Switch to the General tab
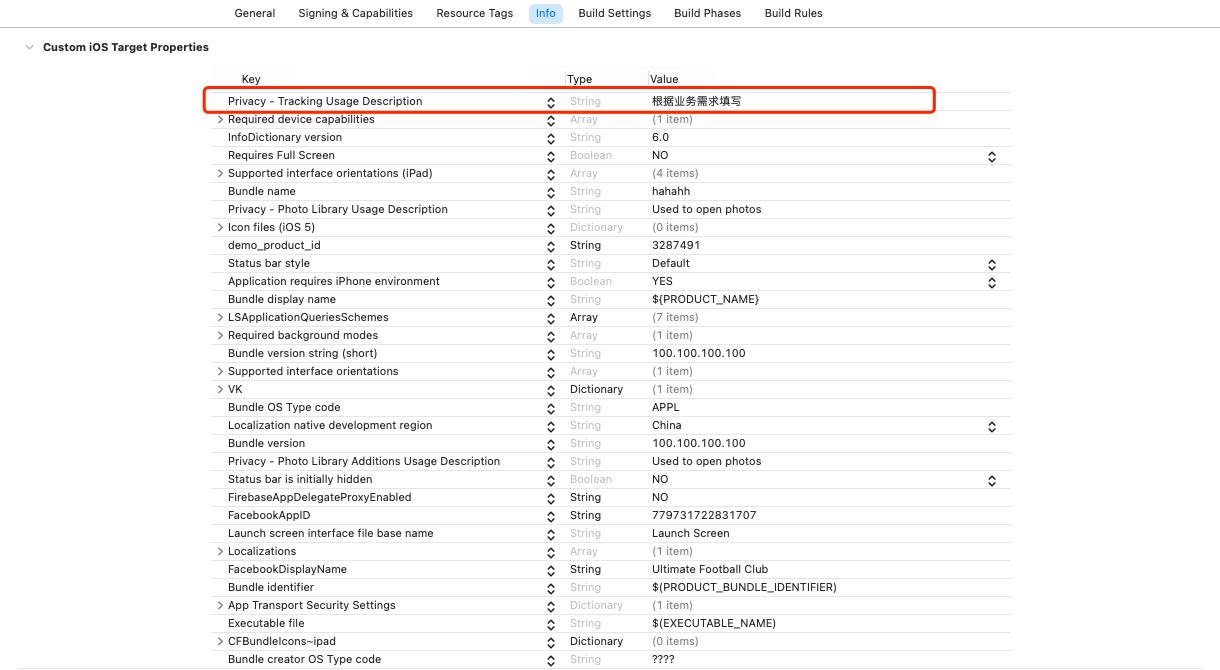1220x670 pixels. click(255, 13)
